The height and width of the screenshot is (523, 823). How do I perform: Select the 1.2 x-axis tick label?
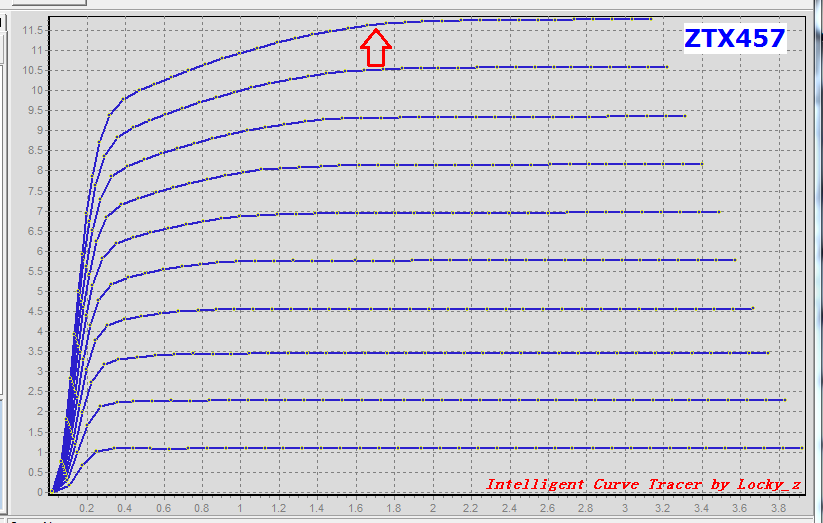coord(279,508)
